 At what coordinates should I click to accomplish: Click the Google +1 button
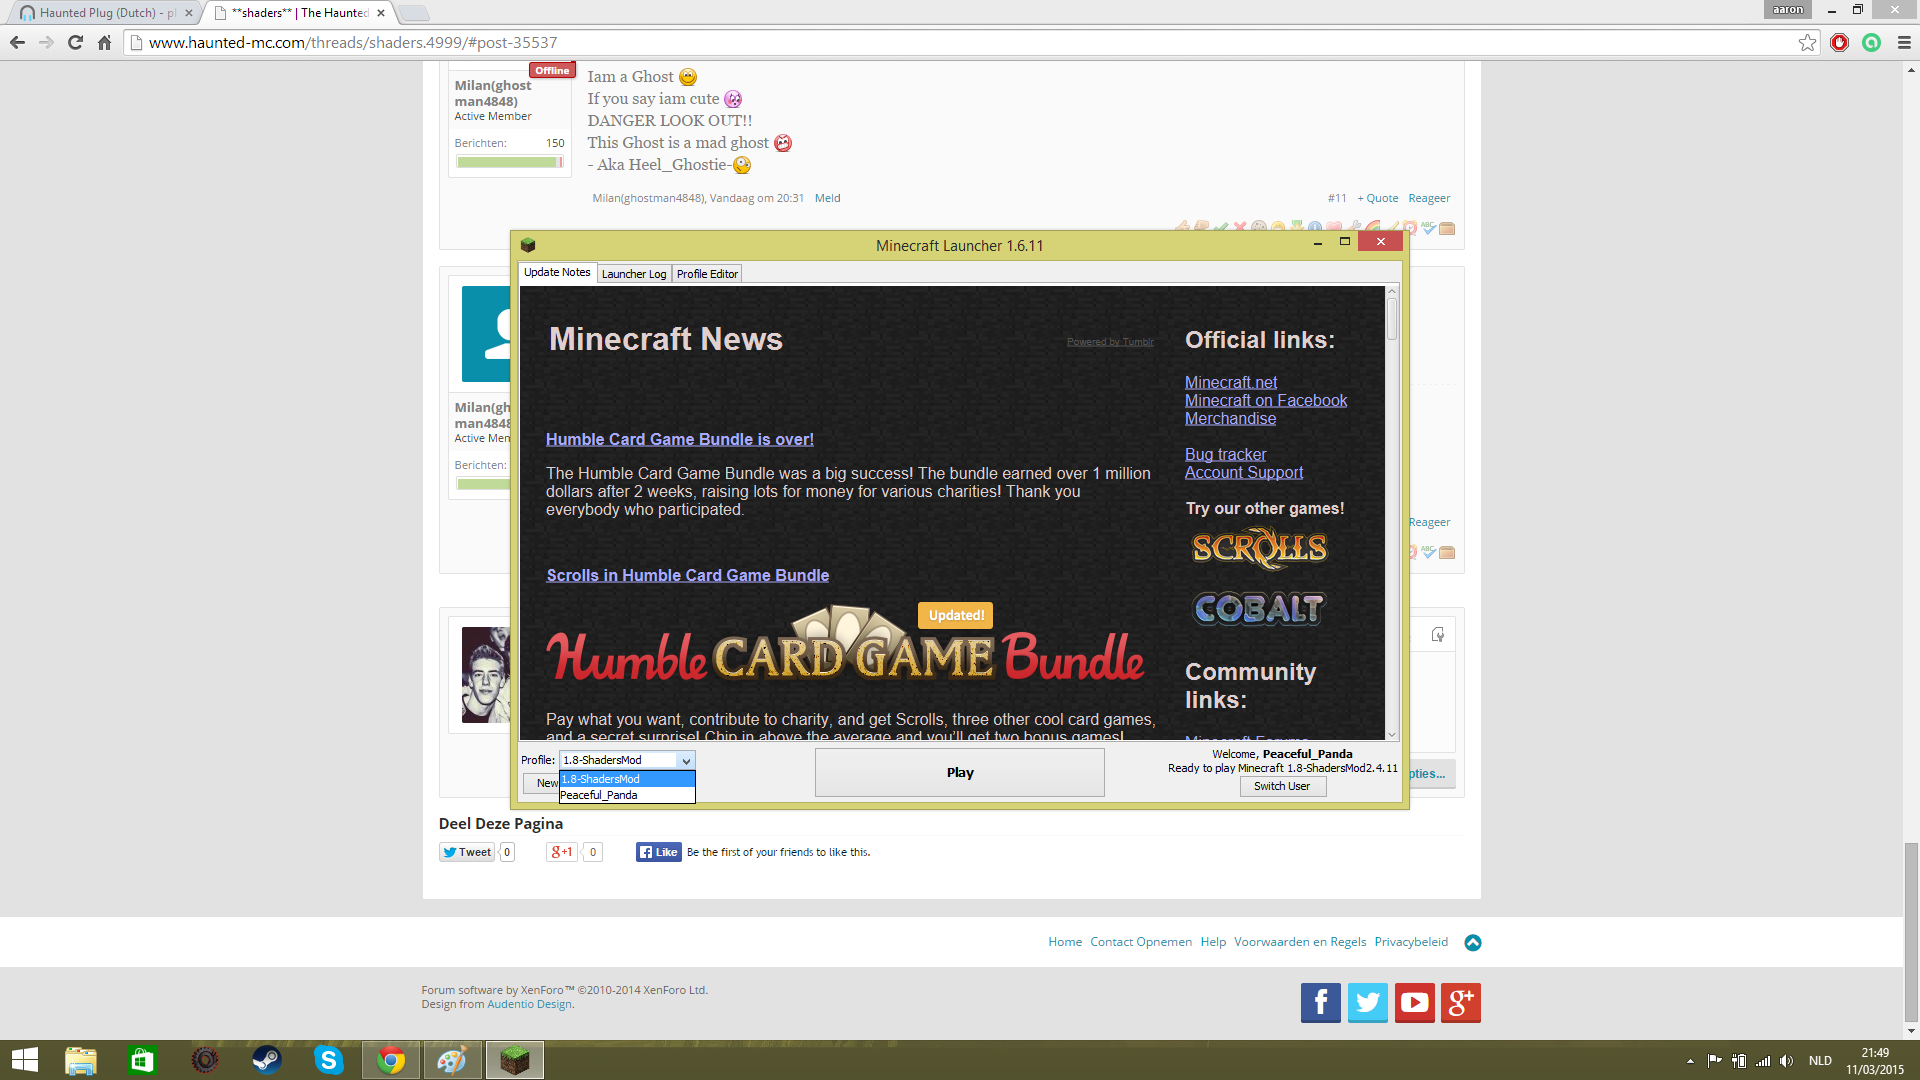pos(561,852)
